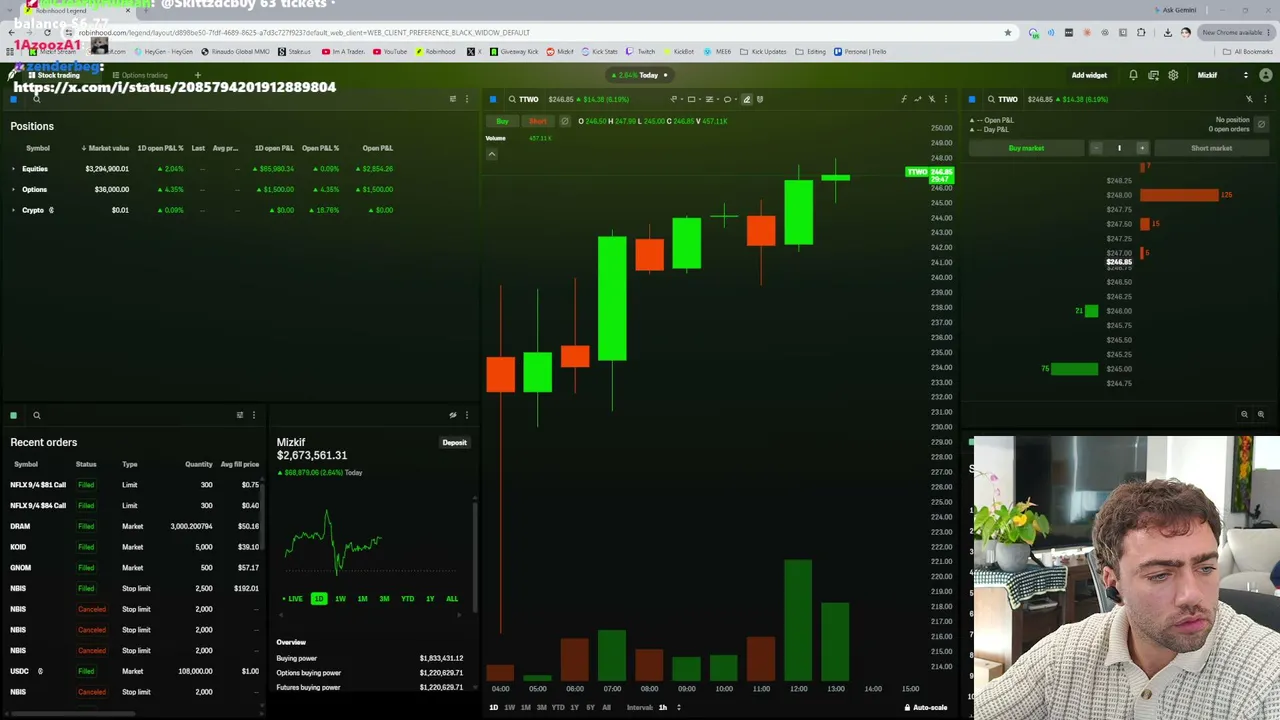Select ALL range on portfolio chart

tap(452, 599)
